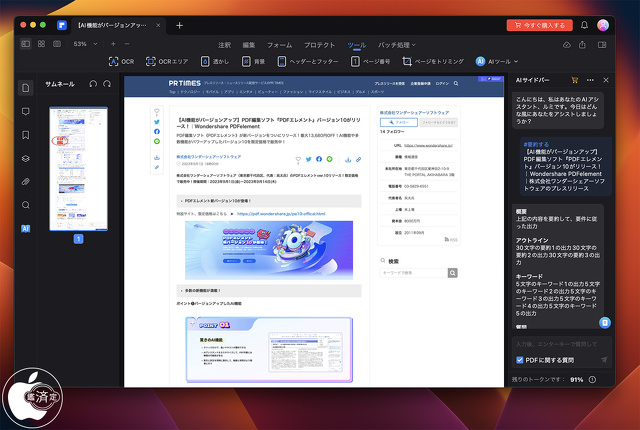Viewport: 640px width, 430px height.
Task: Send the AI chat message
Action: (604, 359)
